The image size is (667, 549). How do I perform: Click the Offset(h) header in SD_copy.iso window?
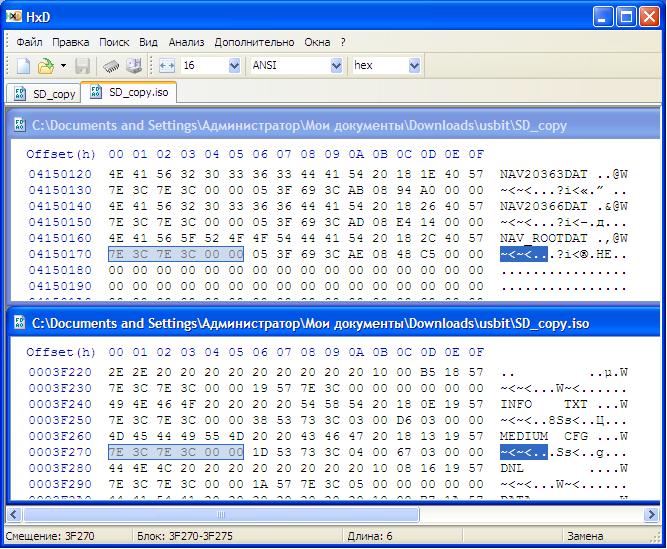point(61,352)
